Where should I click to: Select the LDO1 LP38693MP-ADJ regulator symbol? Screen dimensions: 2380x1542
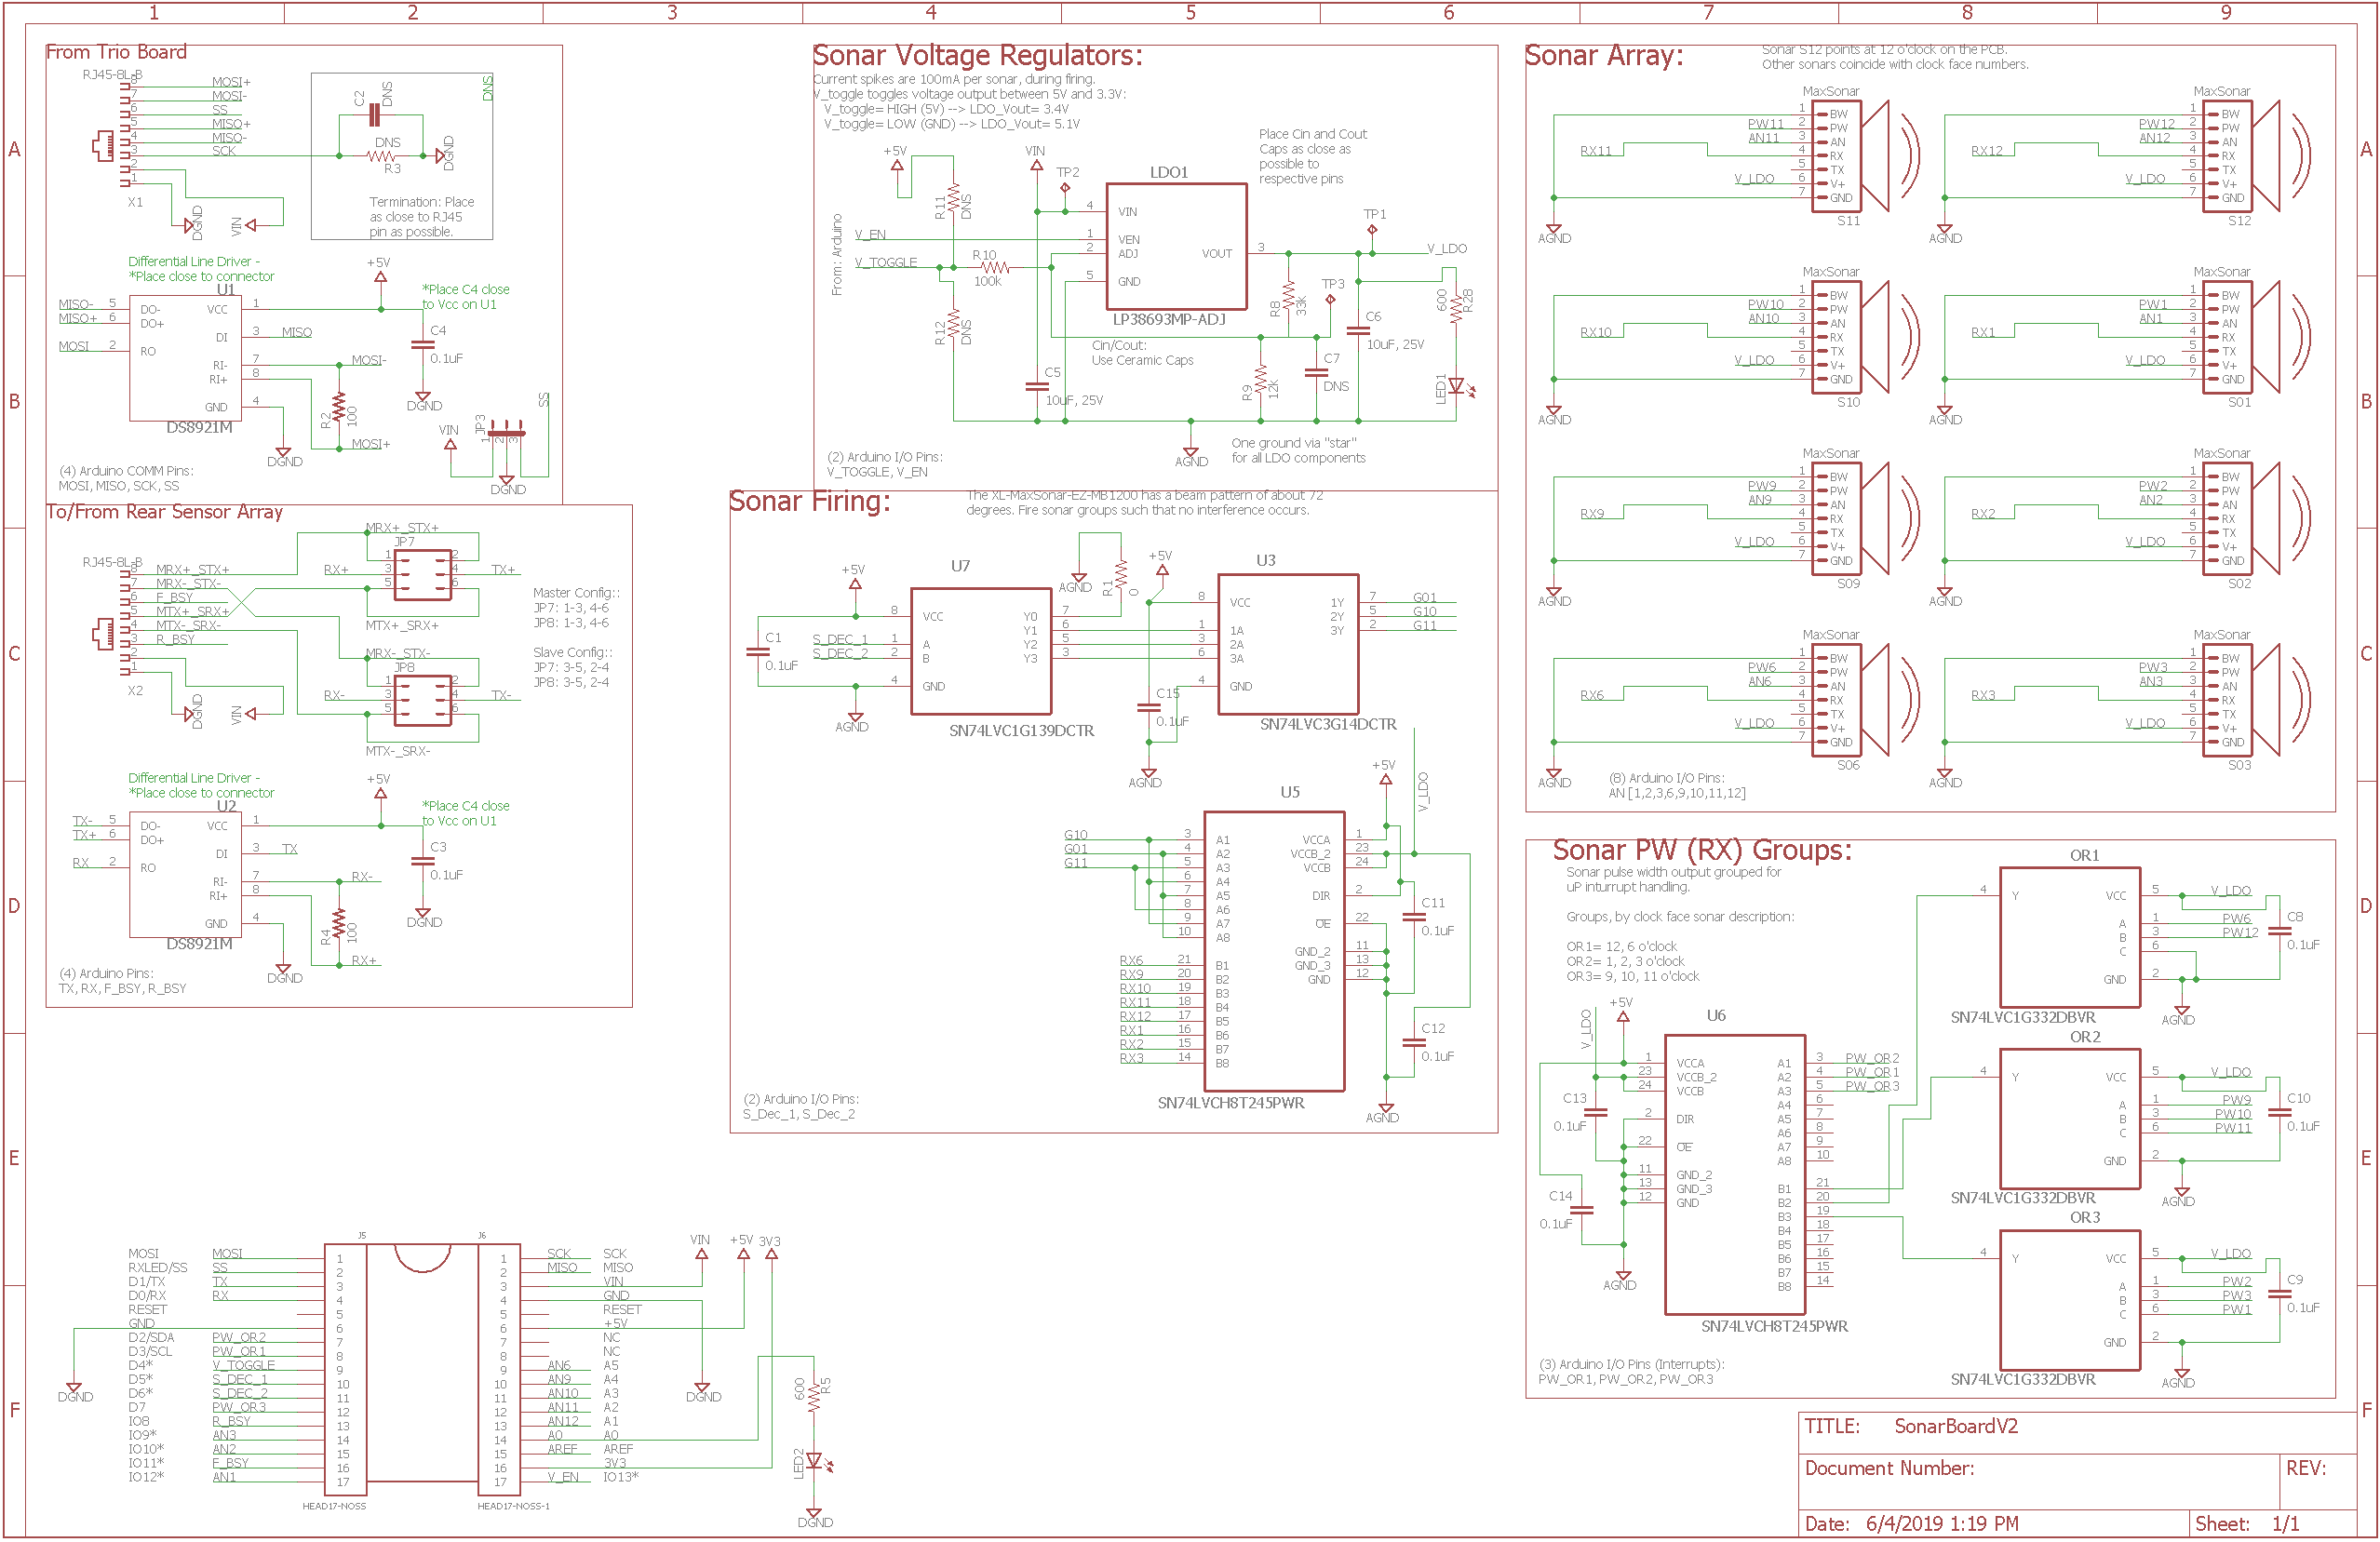point(1176,247)
